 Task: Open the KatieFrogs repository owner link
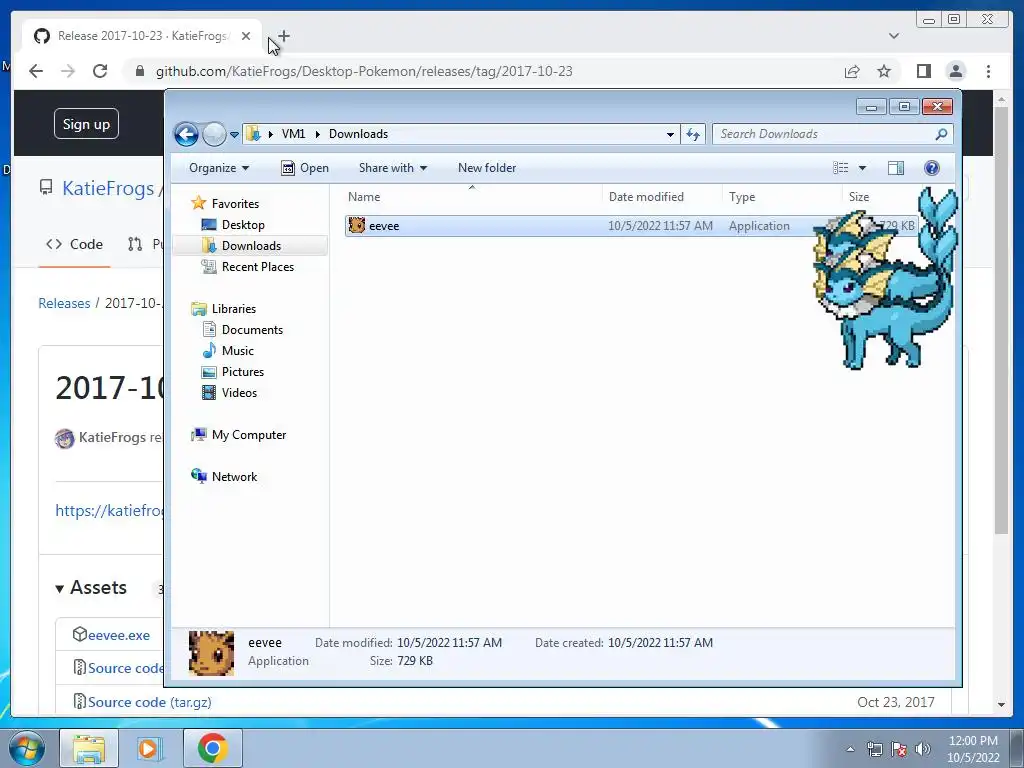(108, 188)
